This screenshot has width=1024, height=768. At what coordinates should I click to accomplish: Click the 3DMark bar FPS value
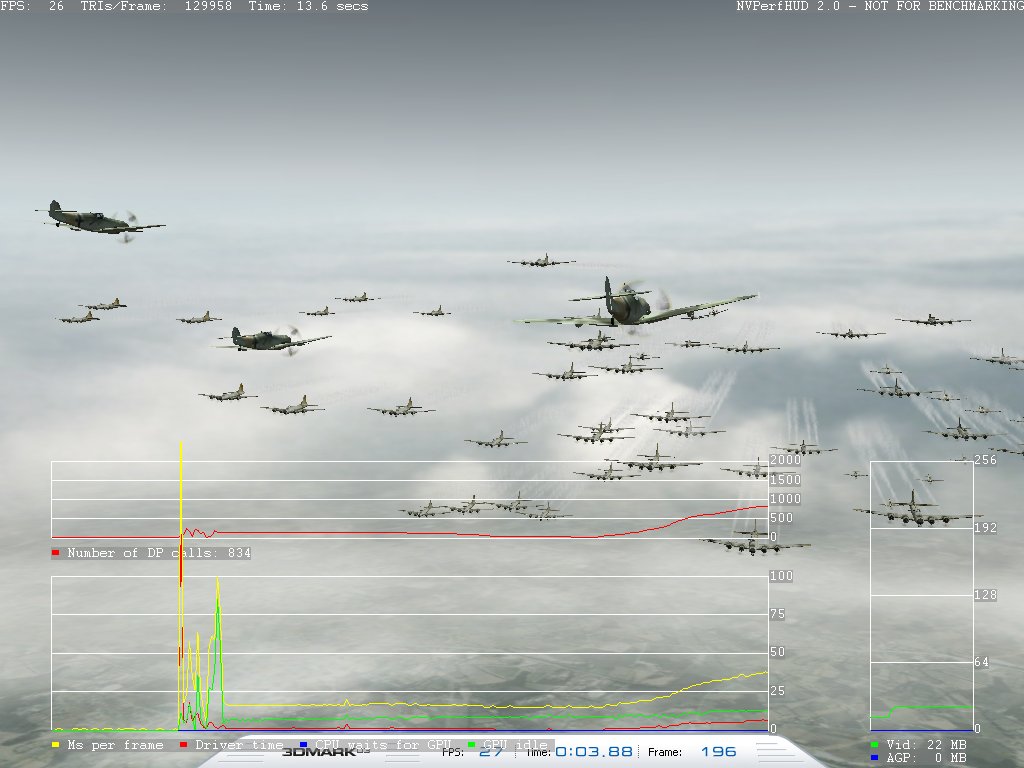click(x=491, y=752)
